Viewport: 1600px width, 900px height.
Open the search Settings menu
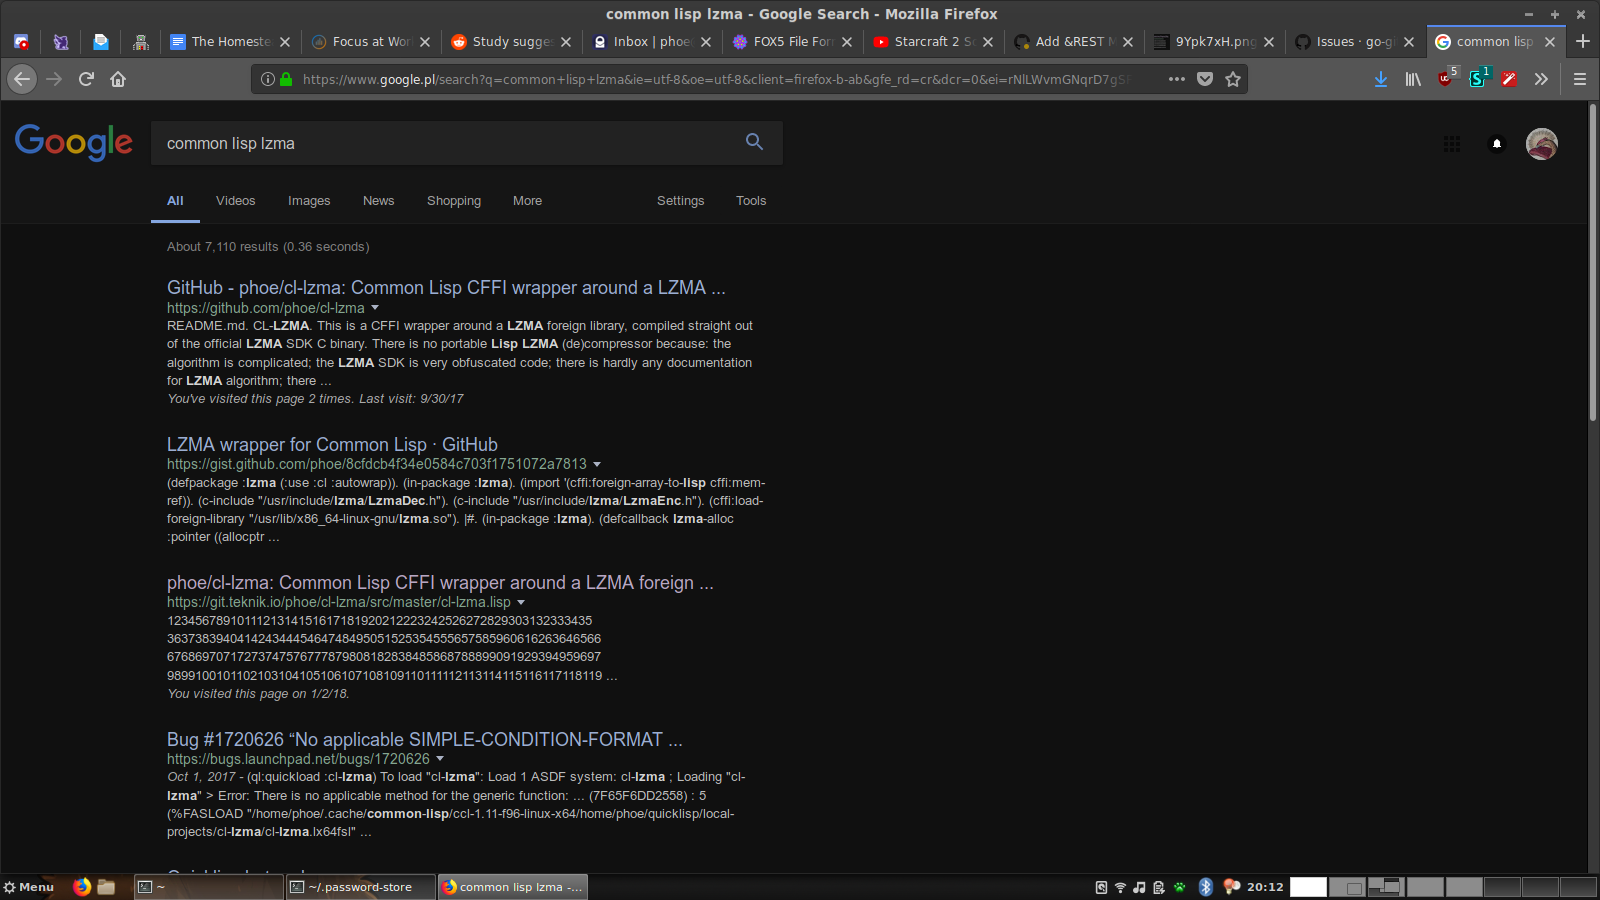(680, 201)
